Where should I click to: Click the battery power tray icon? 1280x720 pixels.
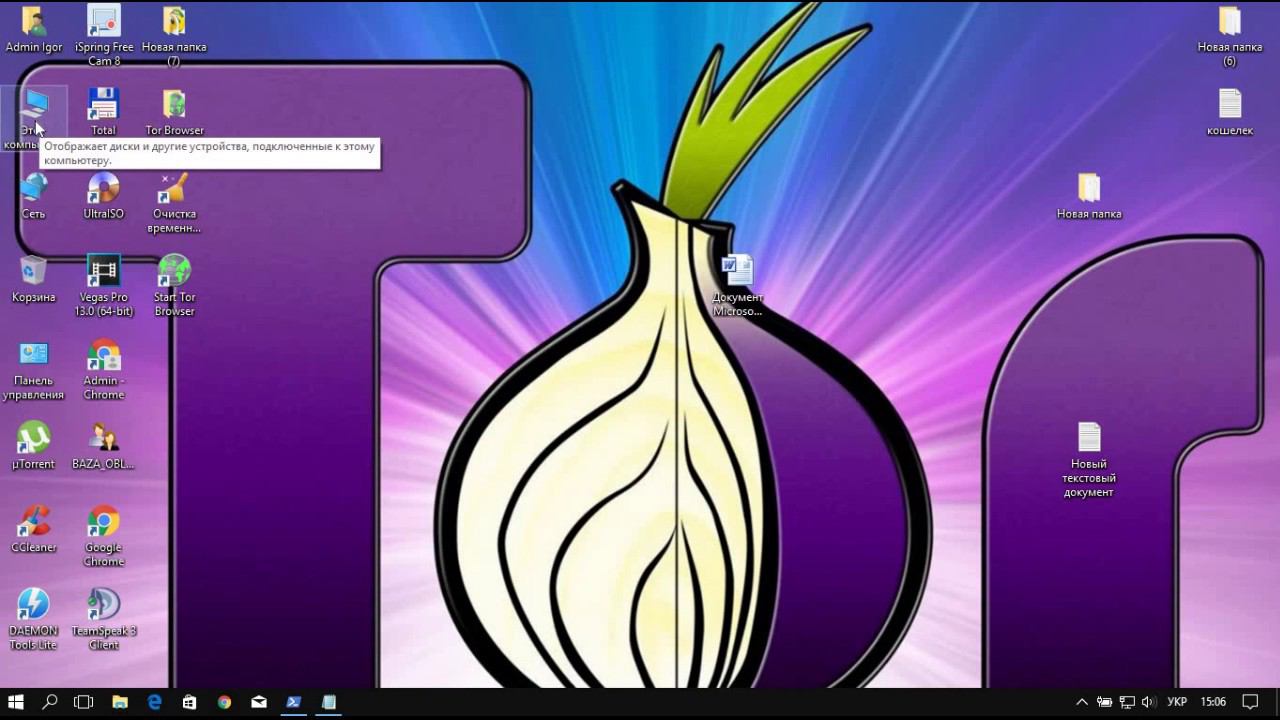[x=1105, y=702]
